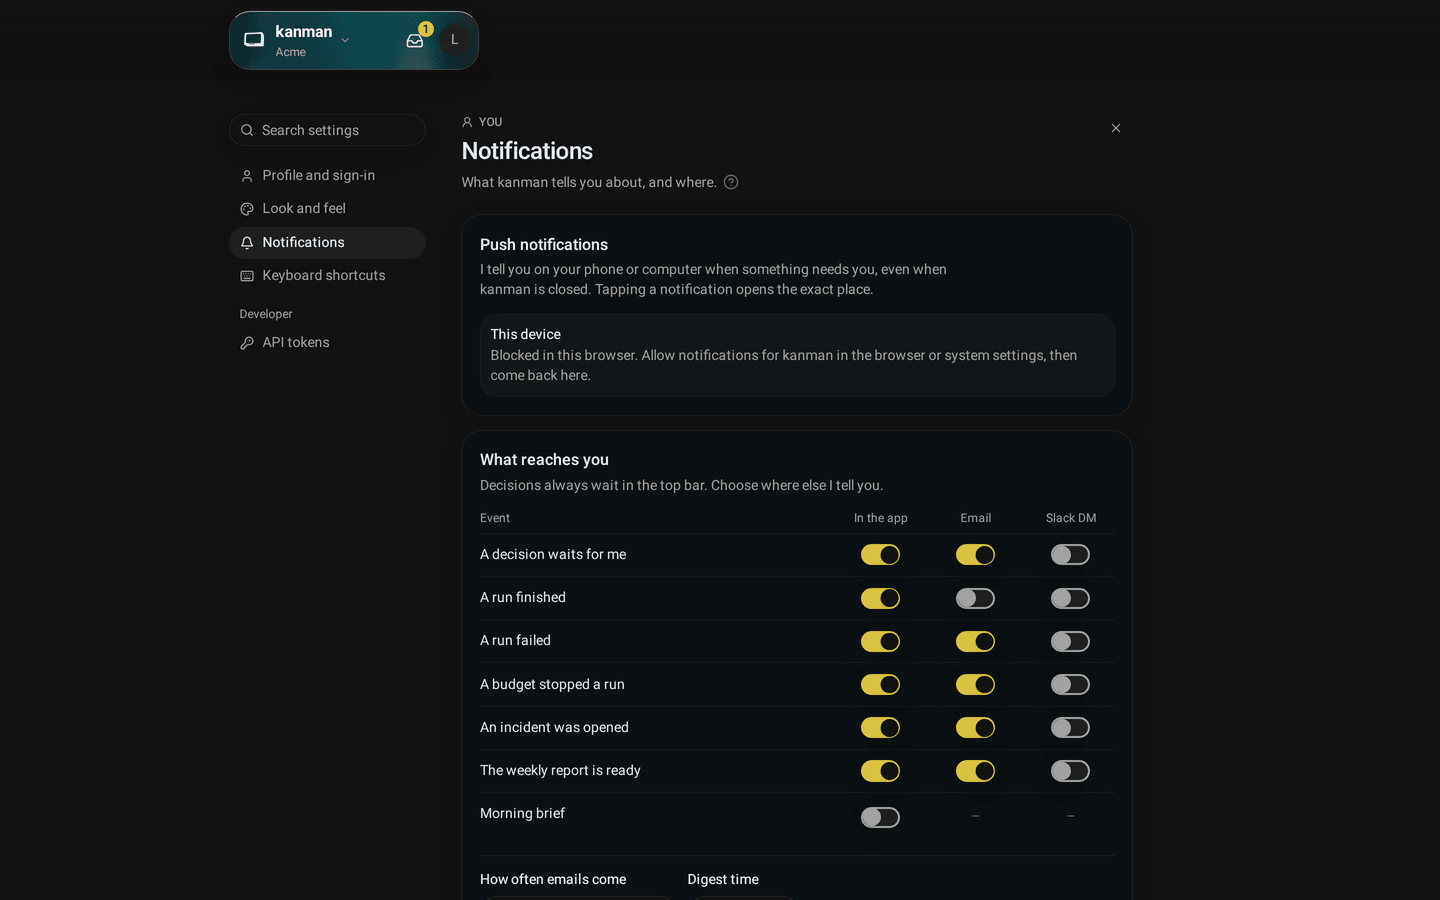Toggle in-app alert for a run finished
Image resolution: width=1440 pixels, height=900 pixels.
880,598
